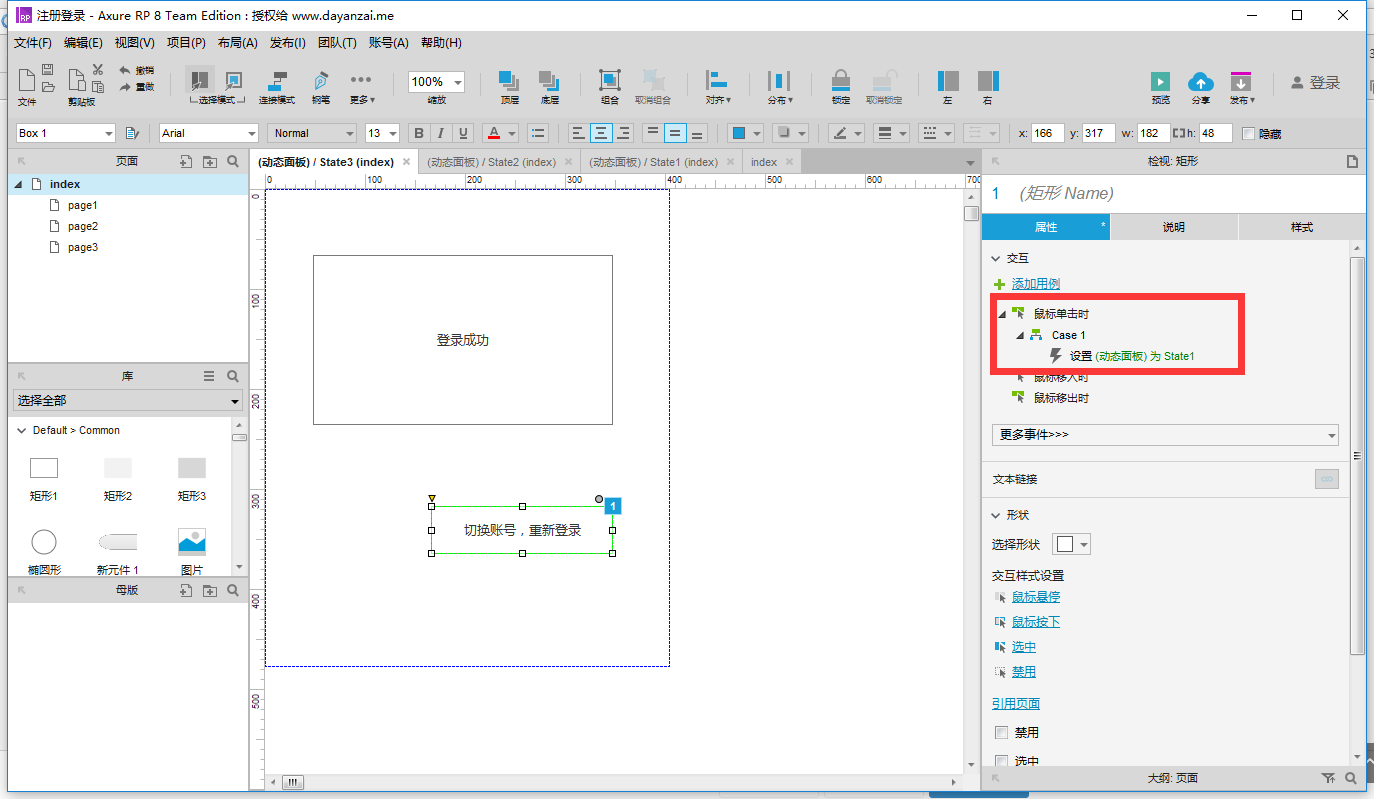Screen dimensions: 1374x799
Task: Toggle underline formatting
Action: [463, 133]
